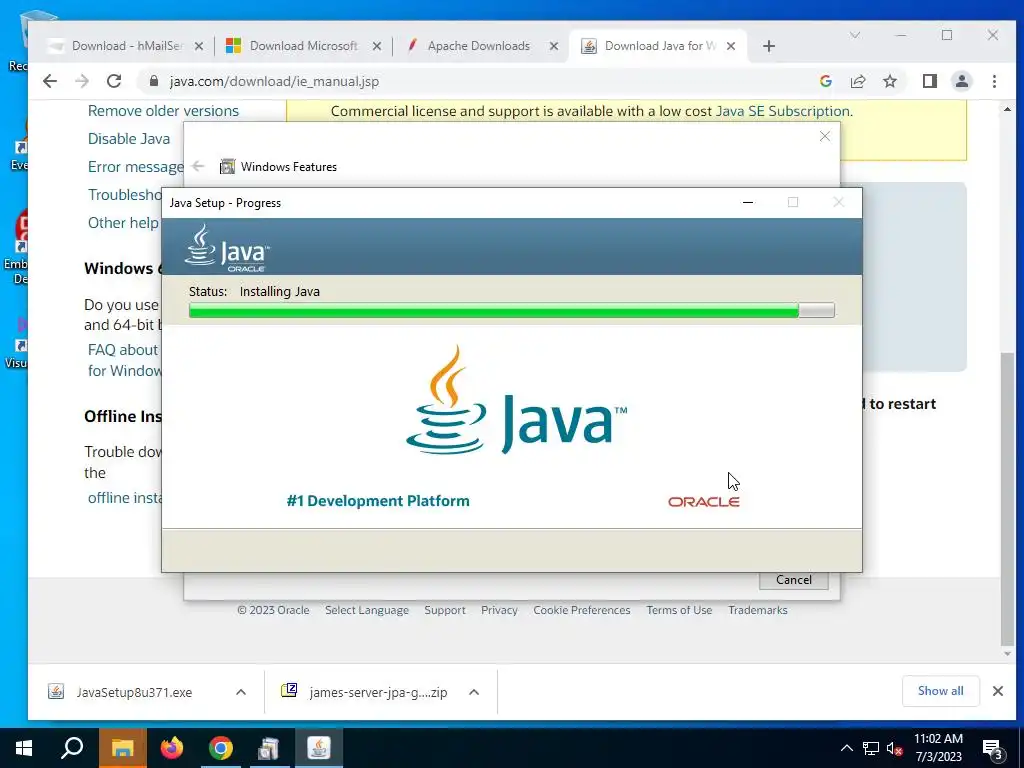Click Show all downloads button
Viewport: 1024px width, 768px height.
940,691
